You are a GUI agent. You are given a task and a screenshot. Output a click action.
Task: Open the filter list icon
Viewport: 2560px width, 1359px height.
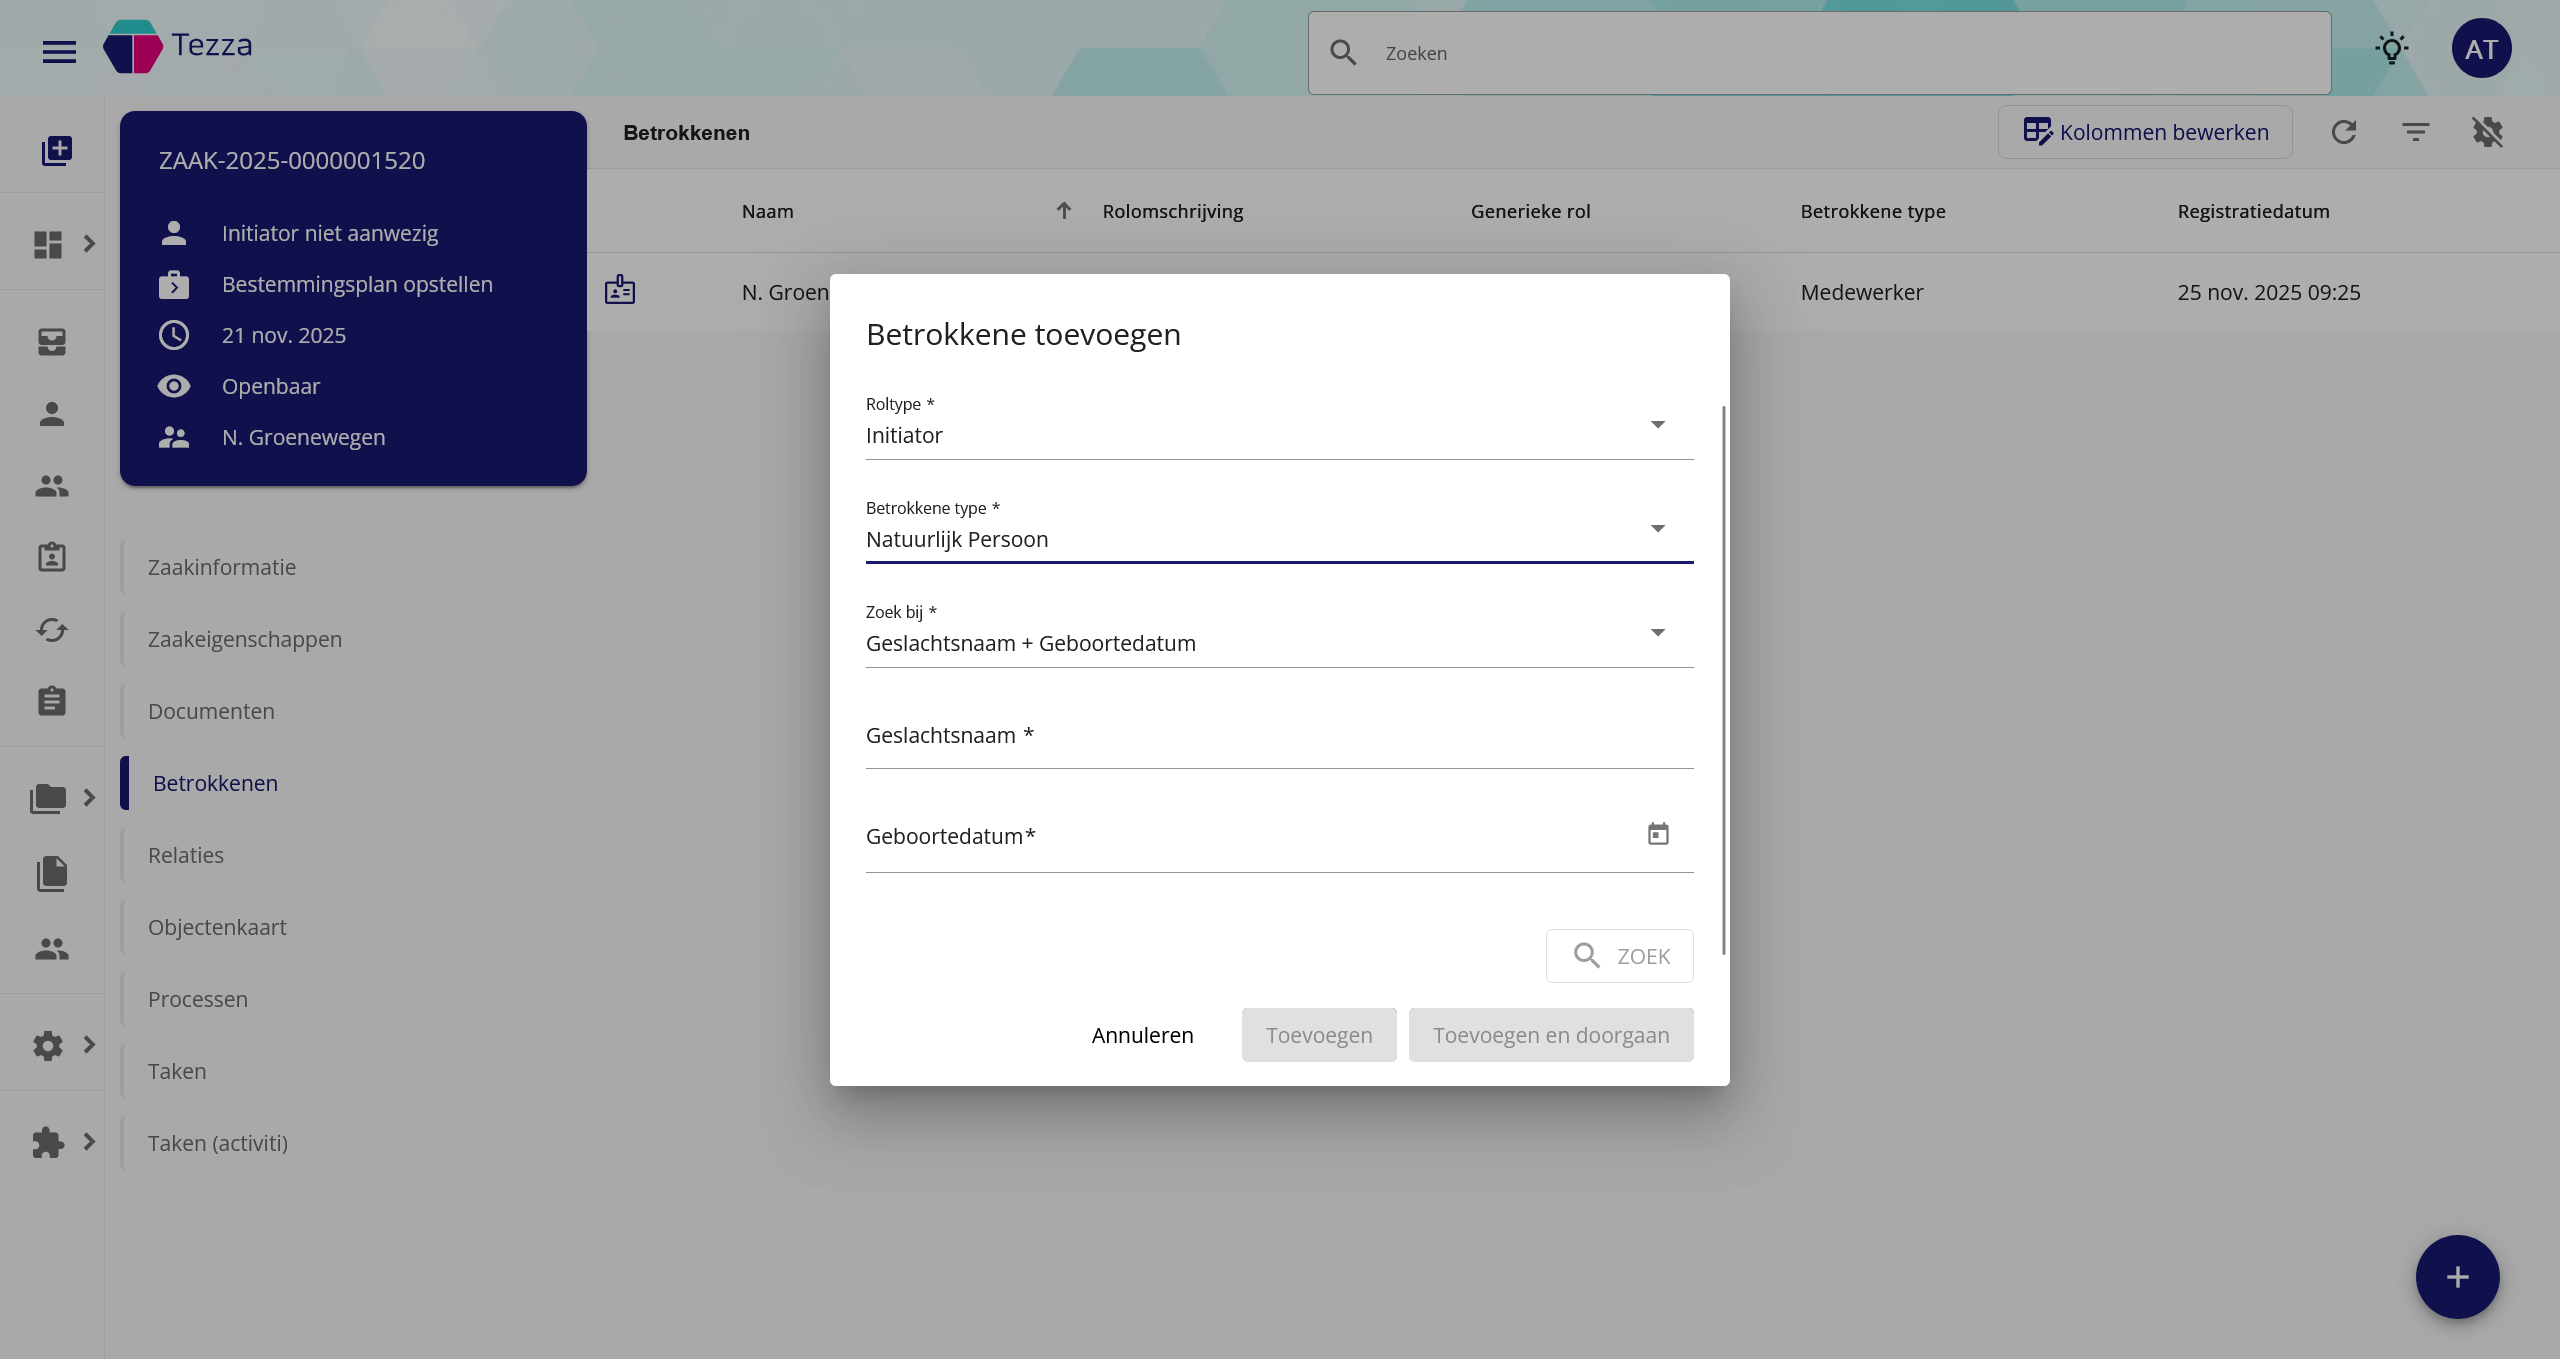[x=2415, y=132]
